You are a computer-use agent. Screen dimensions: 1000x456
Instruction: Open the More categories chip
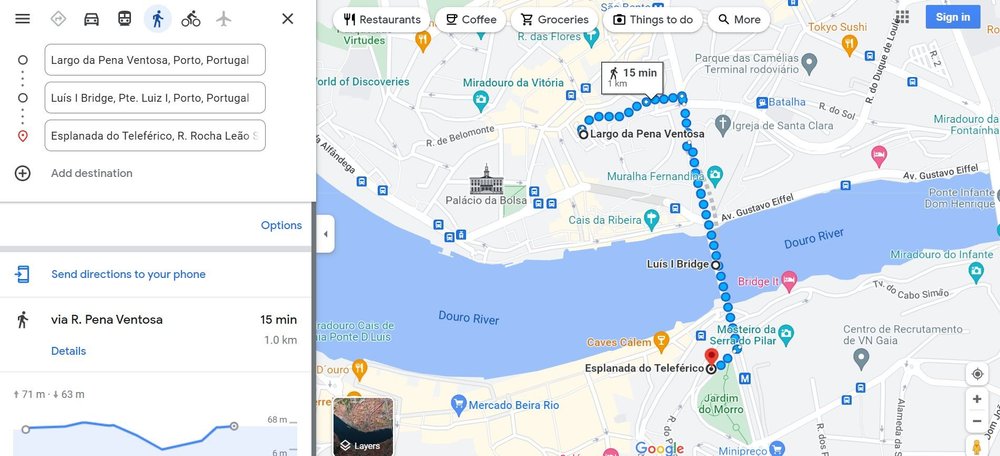click(x=739, y=20)
